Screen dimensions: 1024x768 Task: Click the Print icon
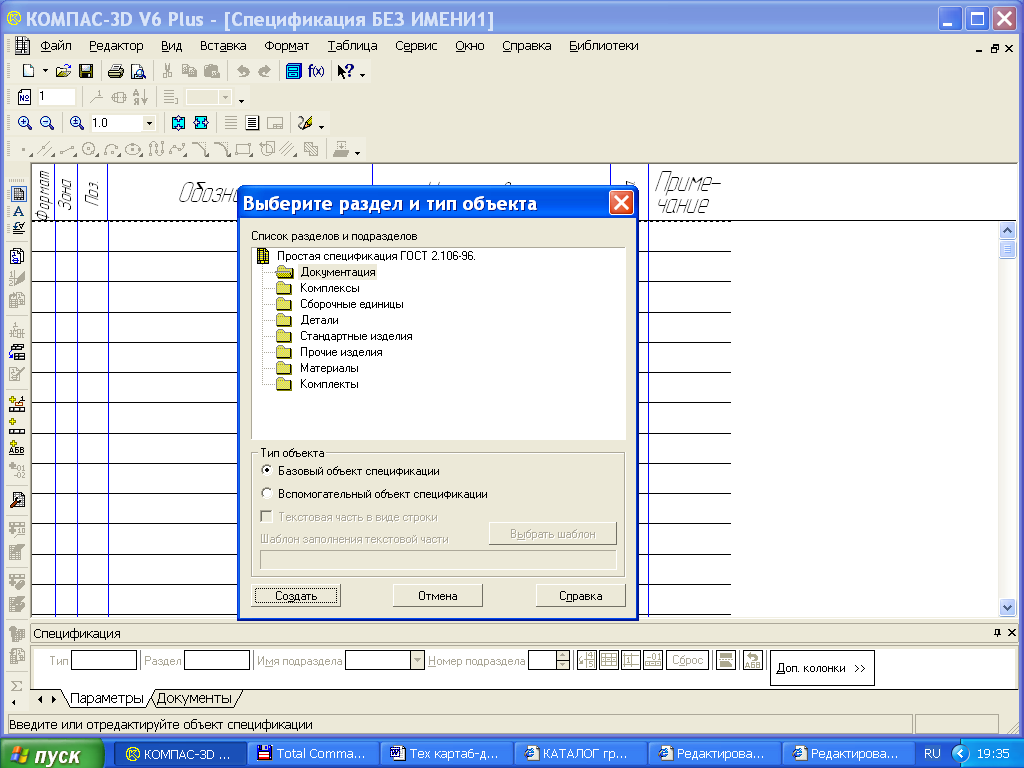(116, 71)
